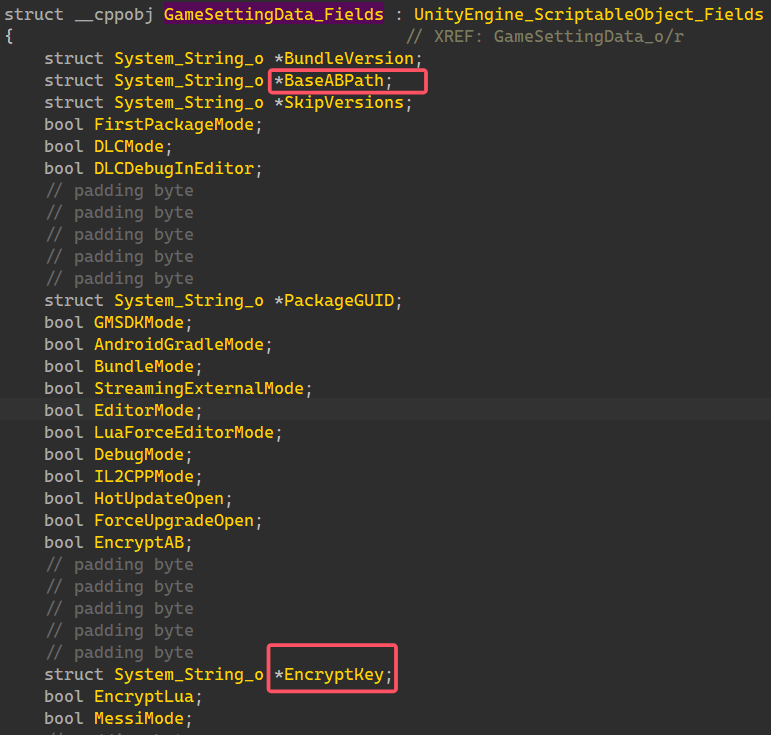Select the PackageGUID string field
The image size is (771, 735).
338,301
